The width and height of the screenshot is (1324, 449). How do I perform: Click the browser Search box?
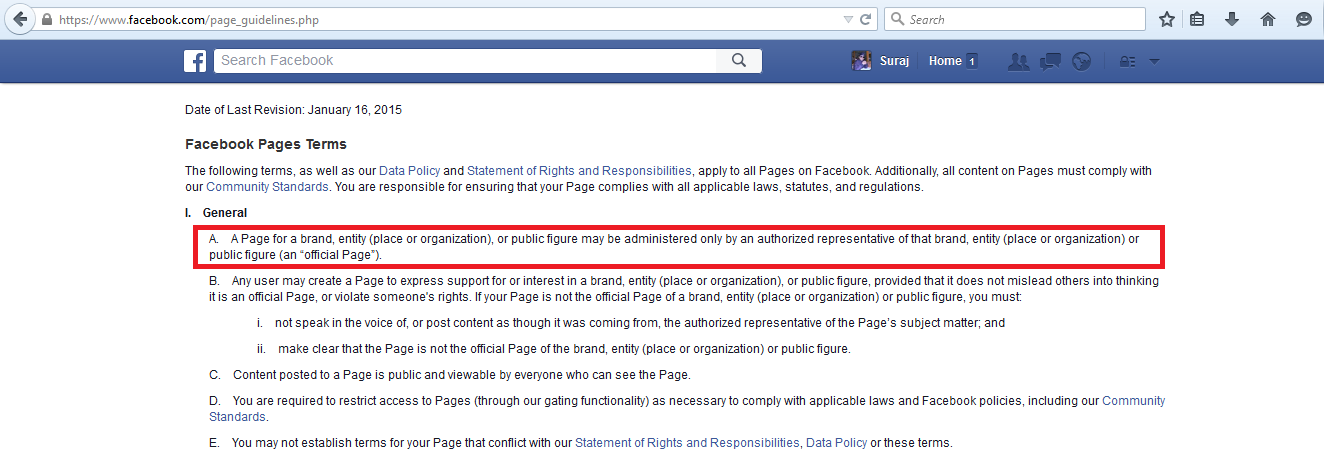click(x=1015, y=19)
